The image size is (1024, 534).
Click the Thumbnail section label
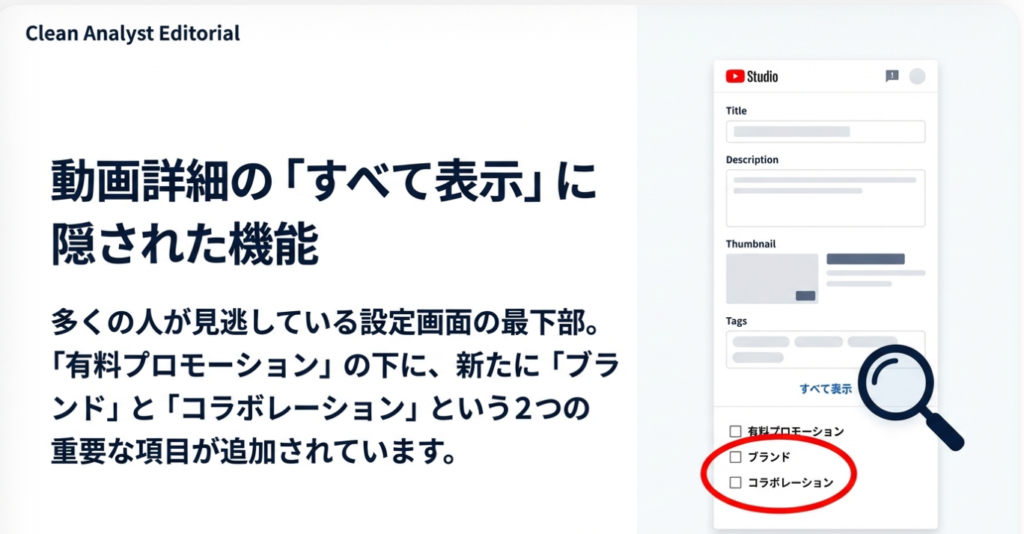click(750, 243)
